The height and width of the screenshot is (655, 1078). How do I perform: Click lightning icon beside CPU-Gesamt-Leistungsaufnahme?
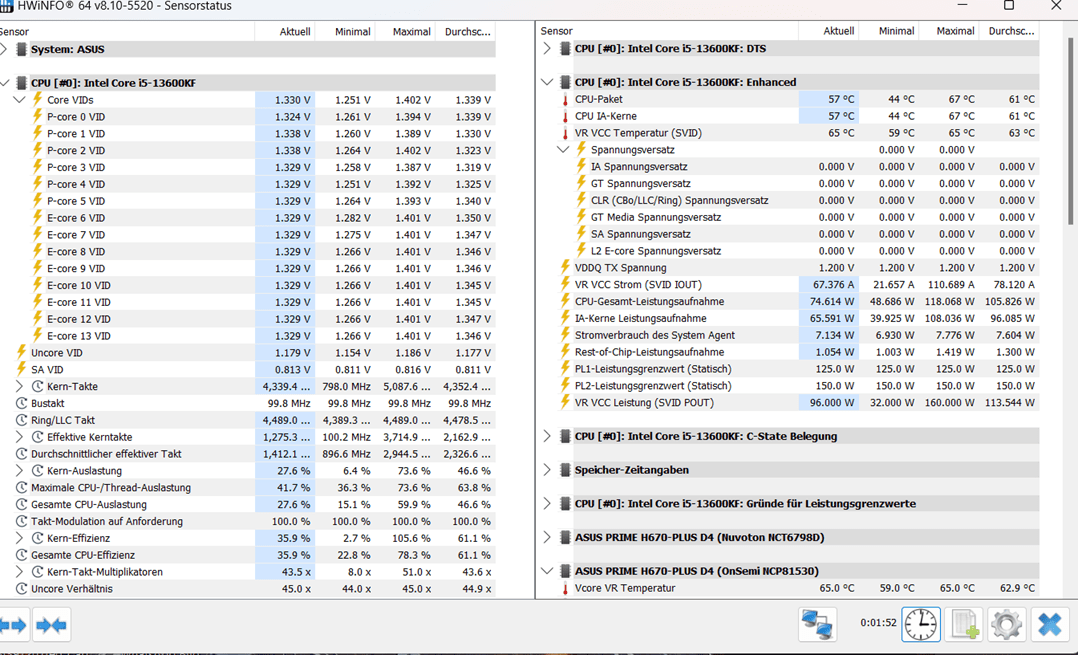click(565, 301)
